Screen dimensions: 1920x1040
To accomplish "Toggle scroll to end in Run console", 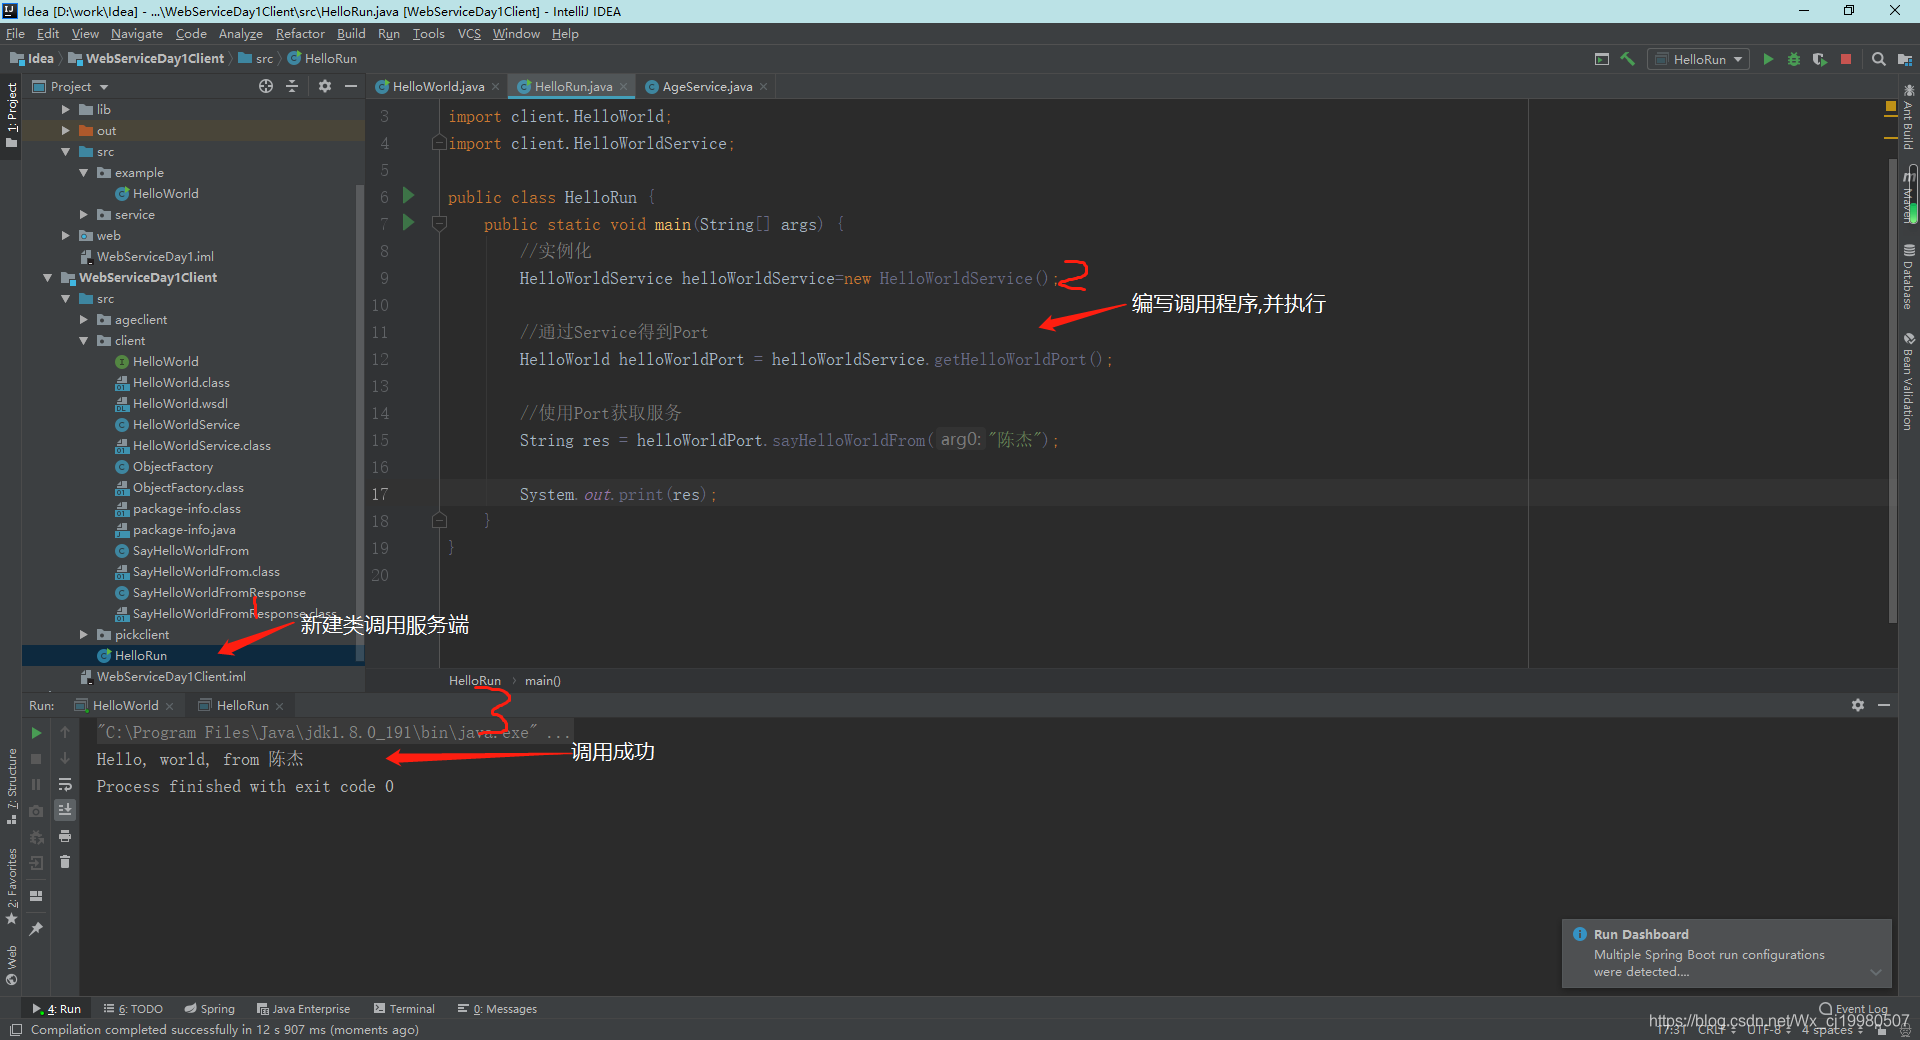I will pos(65,810).
